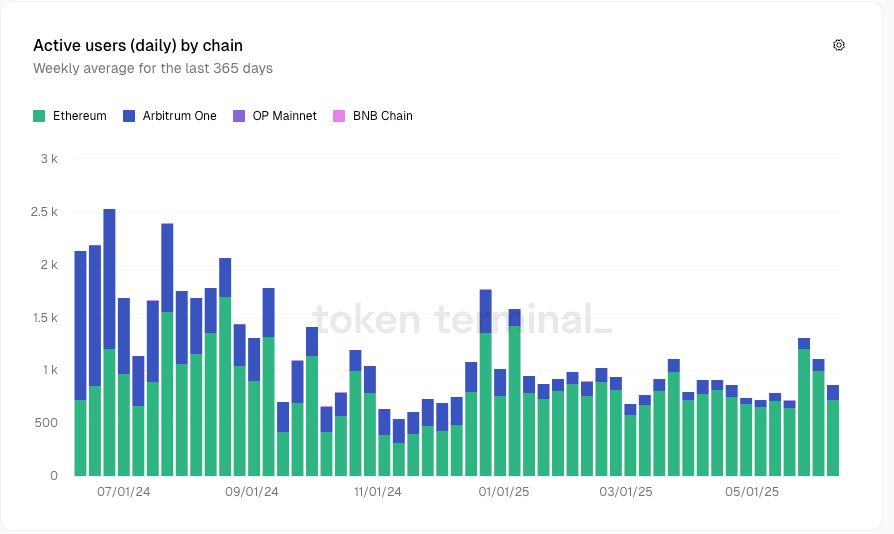This screenshot has height=534, width=894.
Task: Click the 3 k y-axis label
Action: 48,159
